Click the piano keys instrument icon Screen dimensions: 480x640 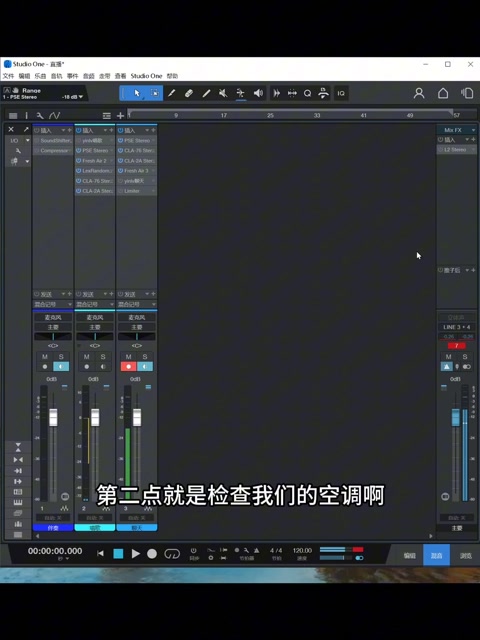[18, 502]
